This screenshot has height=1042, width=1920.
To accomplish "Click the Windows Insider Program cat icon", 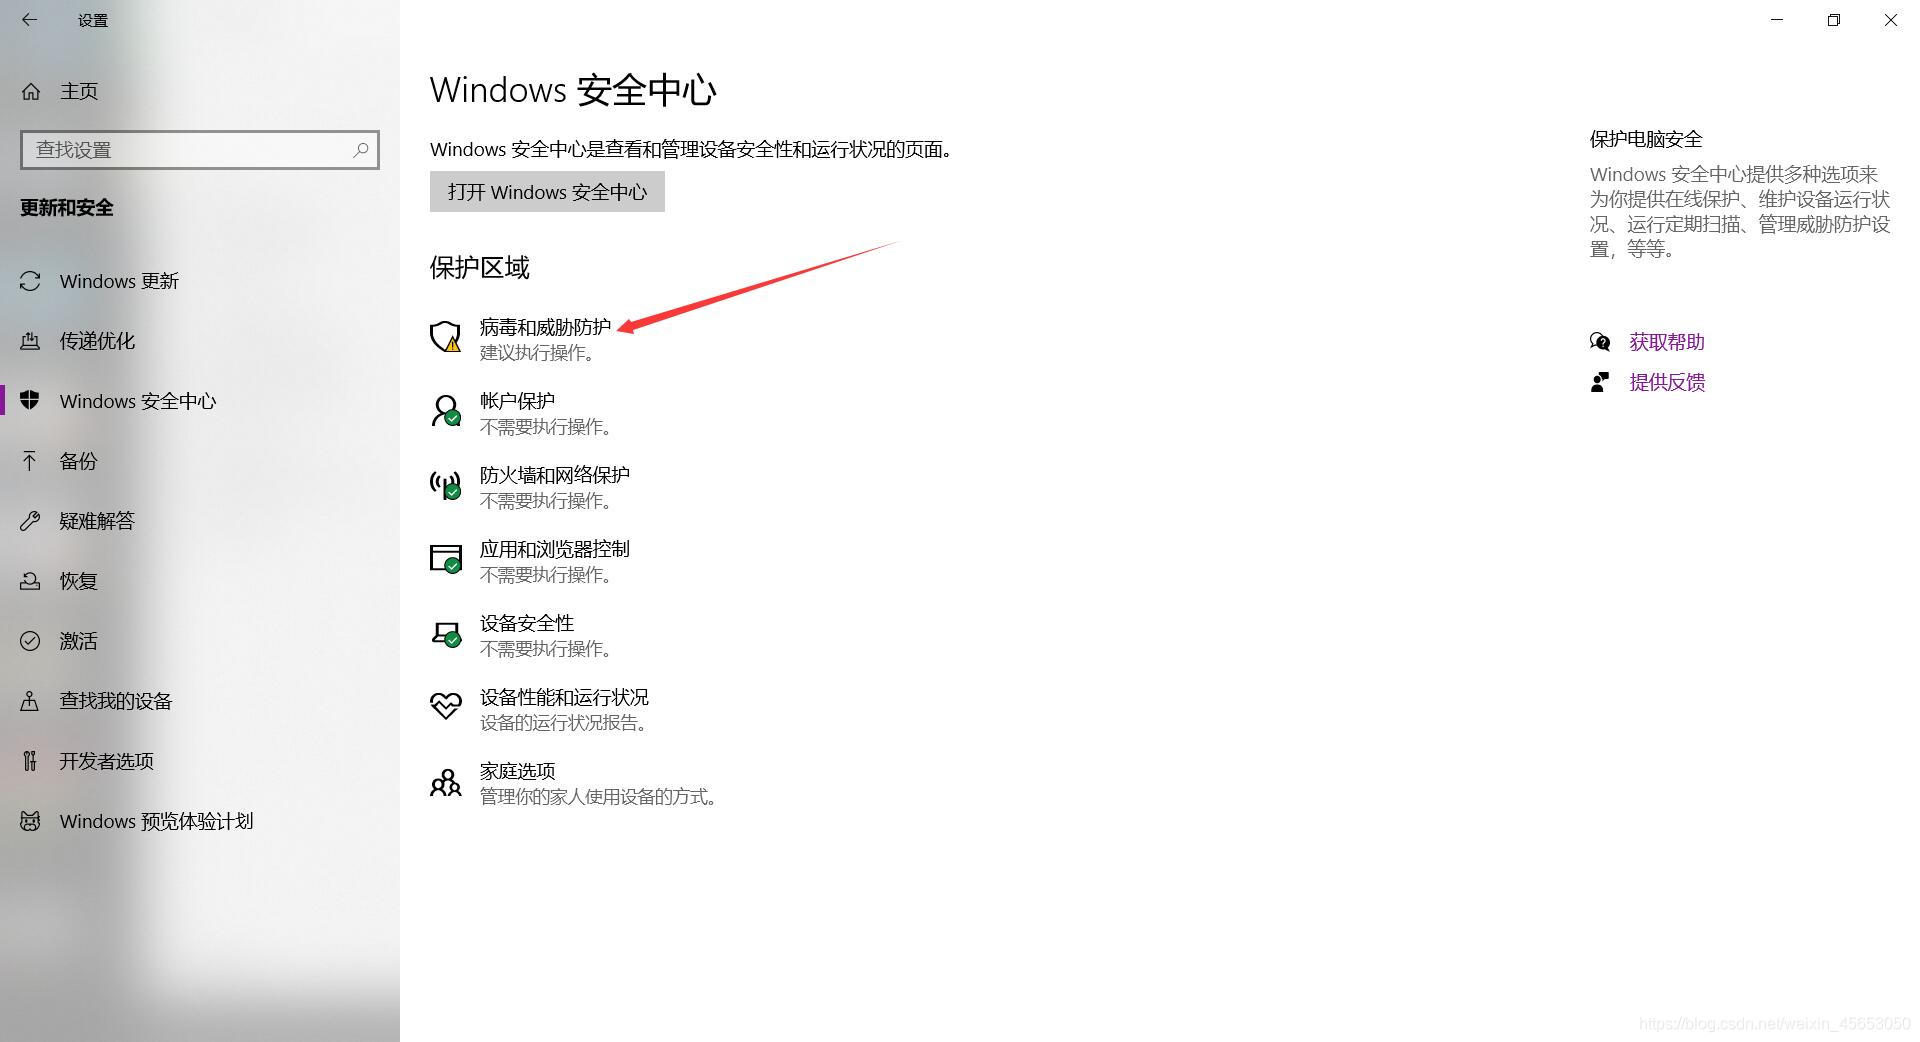I will pos(31,821).
